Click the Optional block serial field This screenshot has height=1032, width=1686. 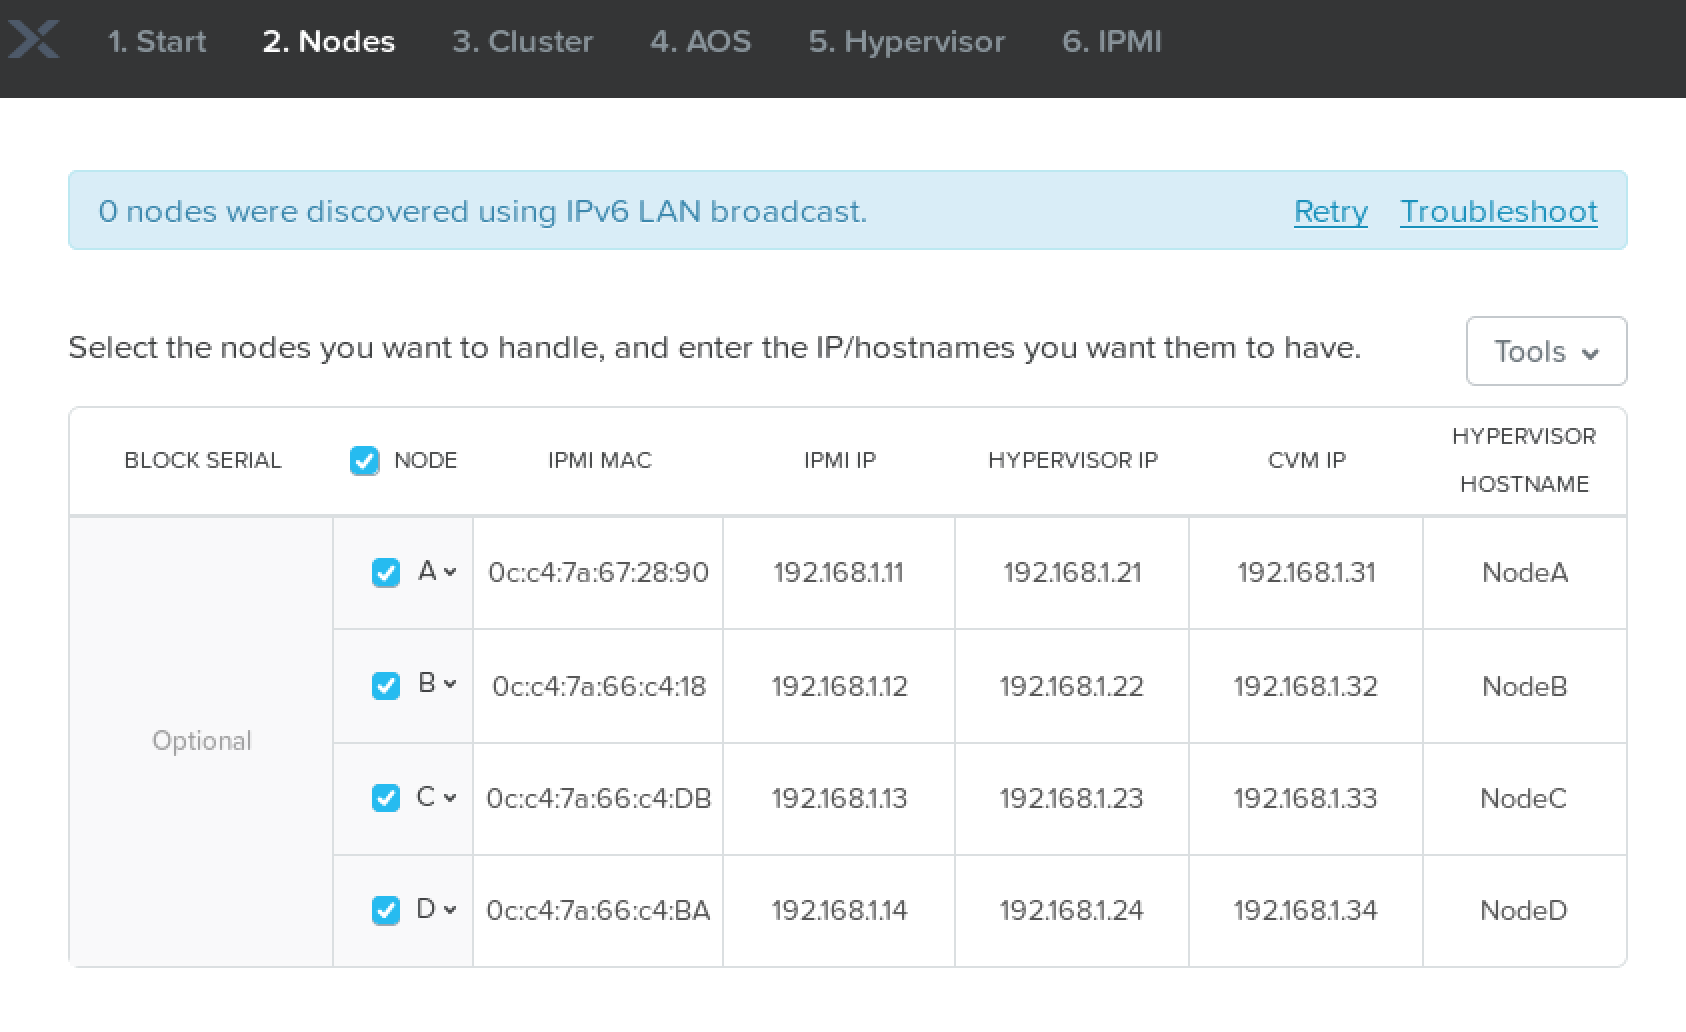click(x=201, y=741)
